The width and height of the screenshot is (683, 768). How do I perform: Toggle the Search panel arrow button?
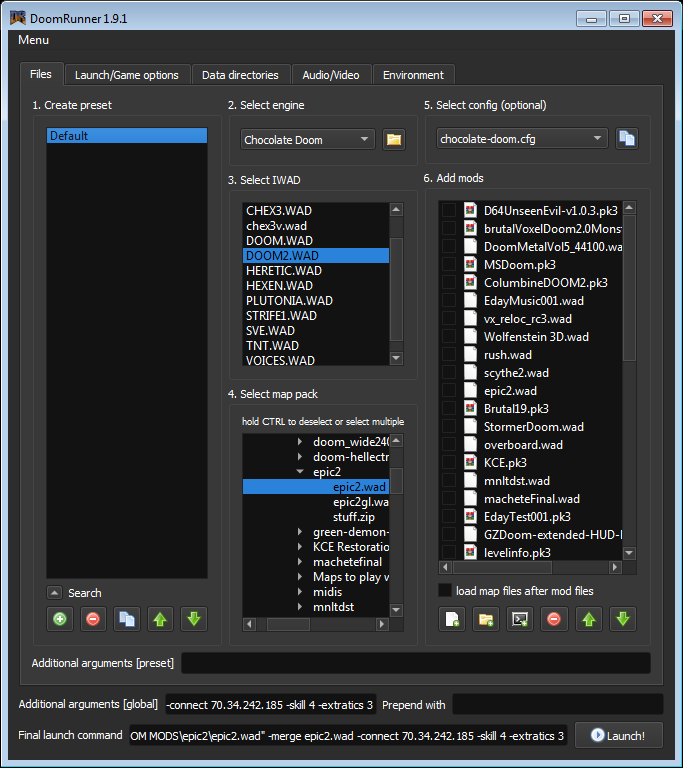tap(54, 593)
